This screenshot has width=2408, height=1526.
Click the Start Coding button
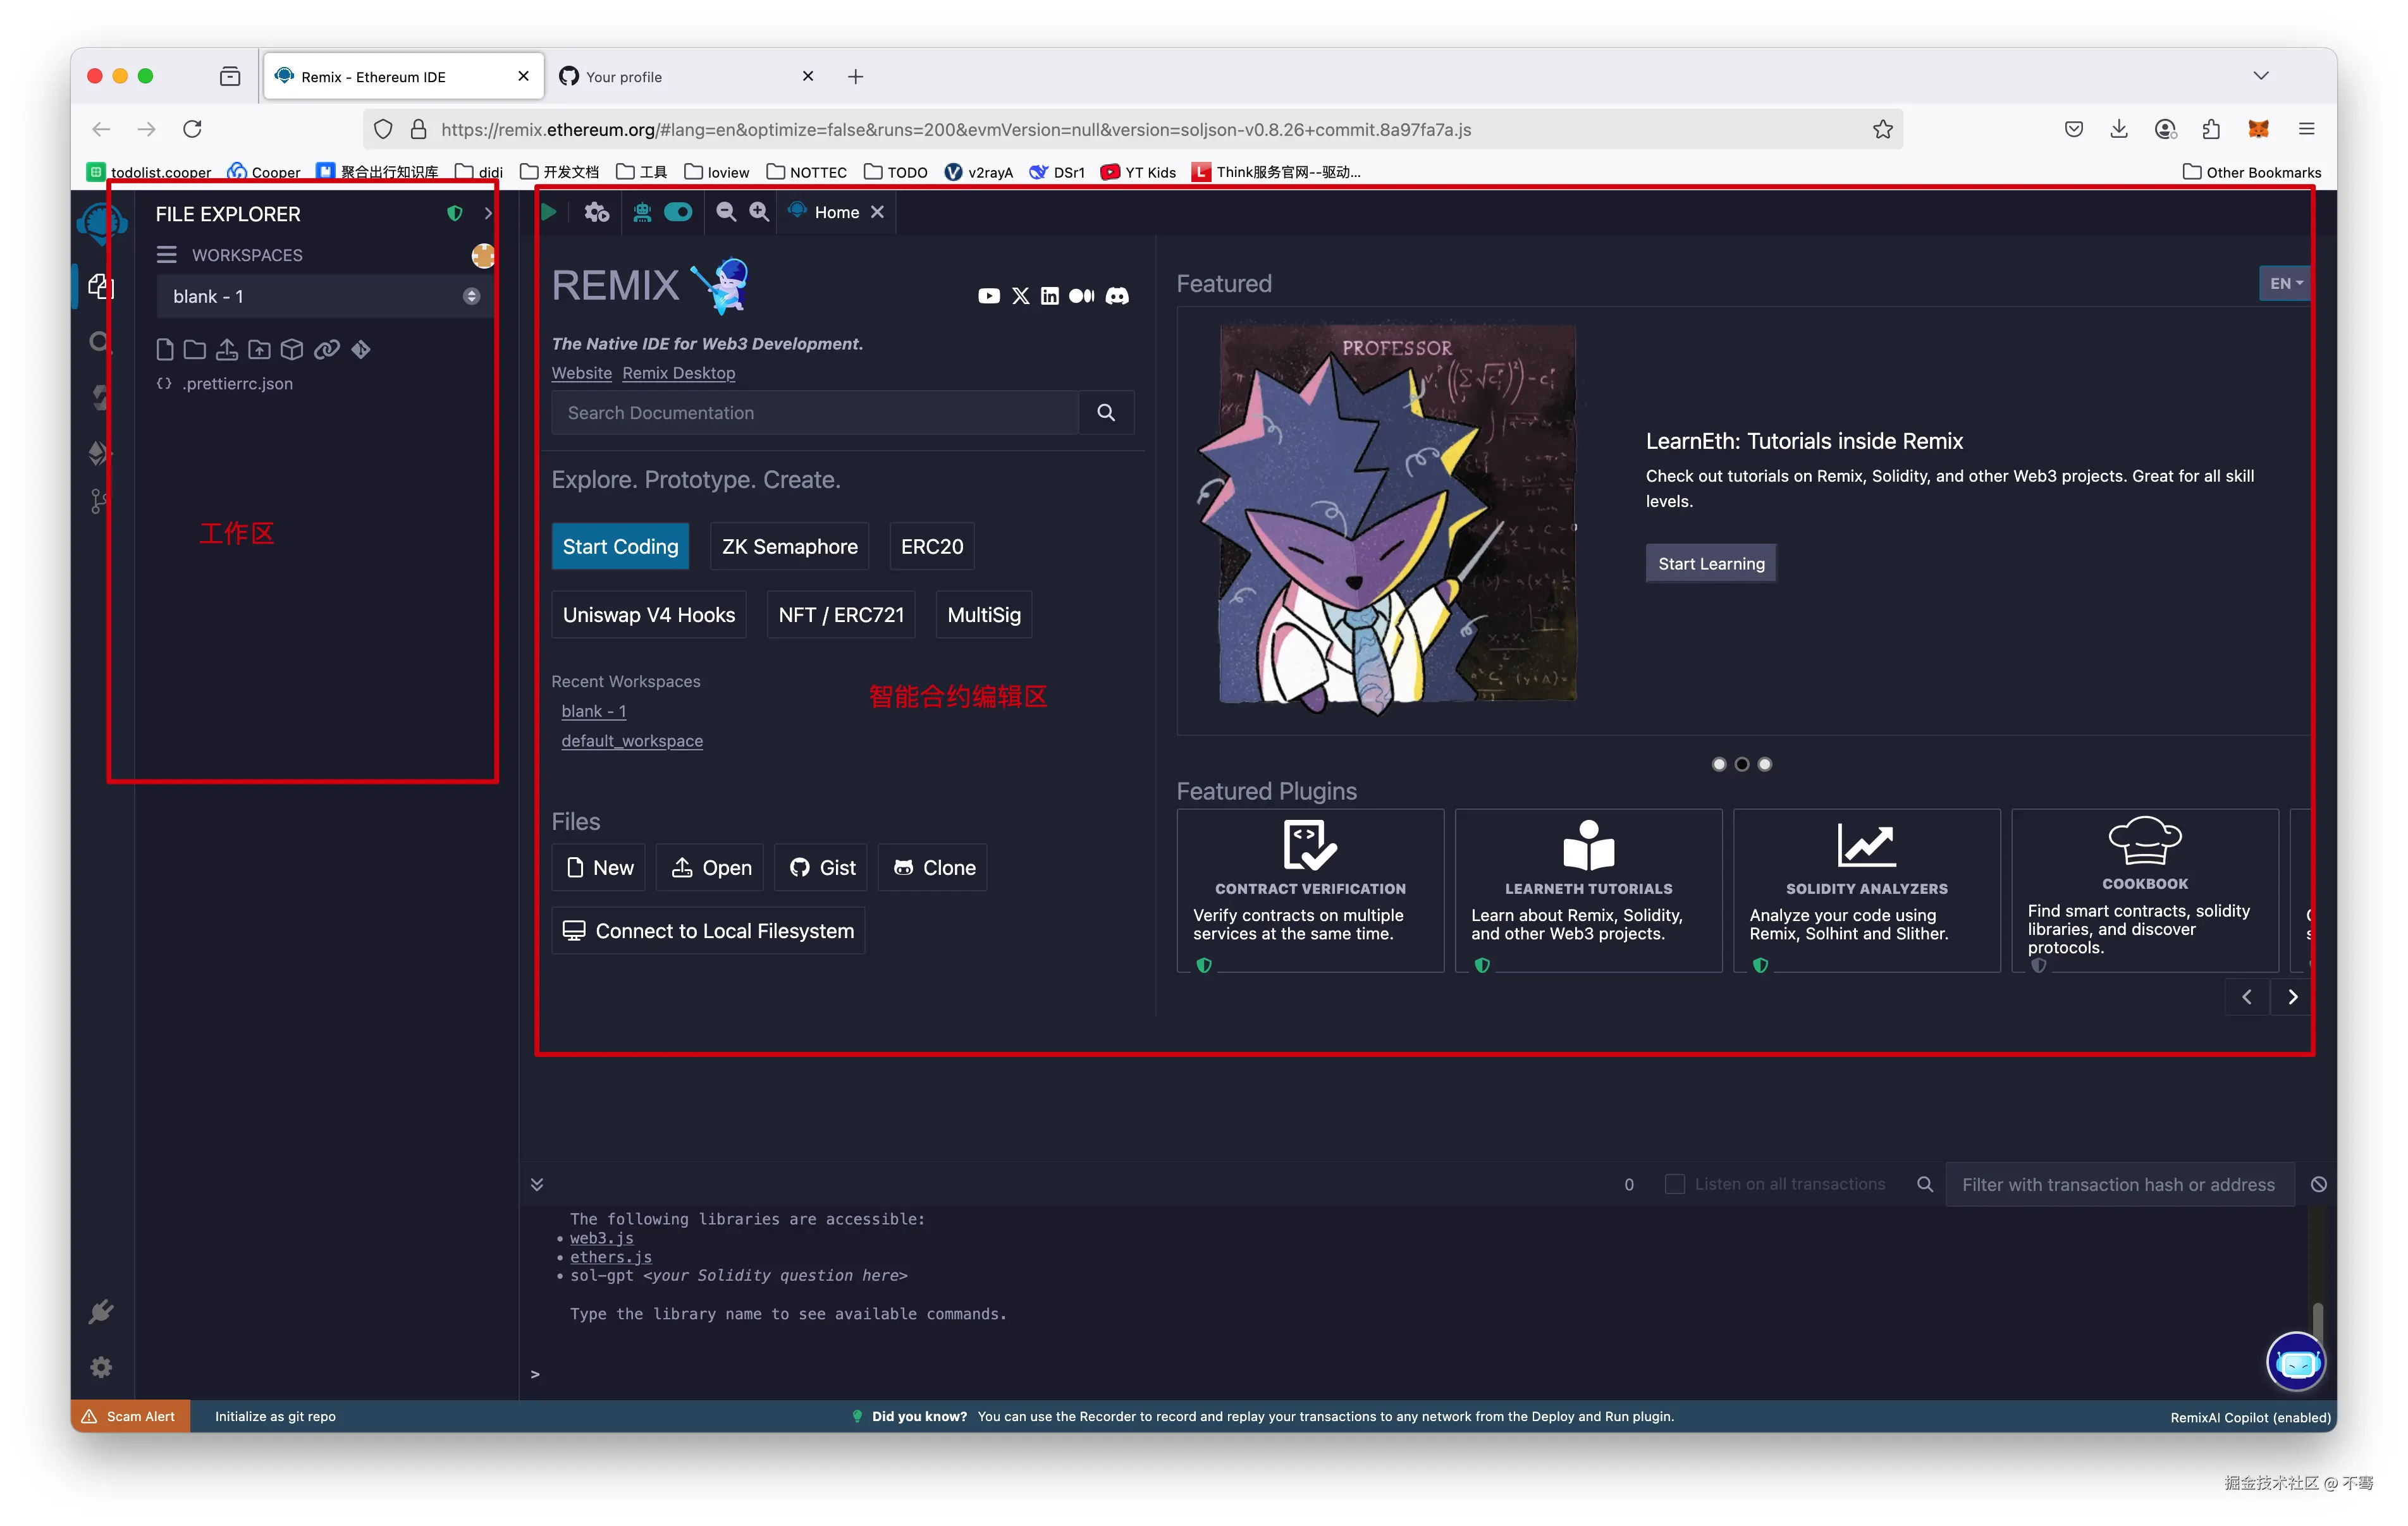coord(620,546)
